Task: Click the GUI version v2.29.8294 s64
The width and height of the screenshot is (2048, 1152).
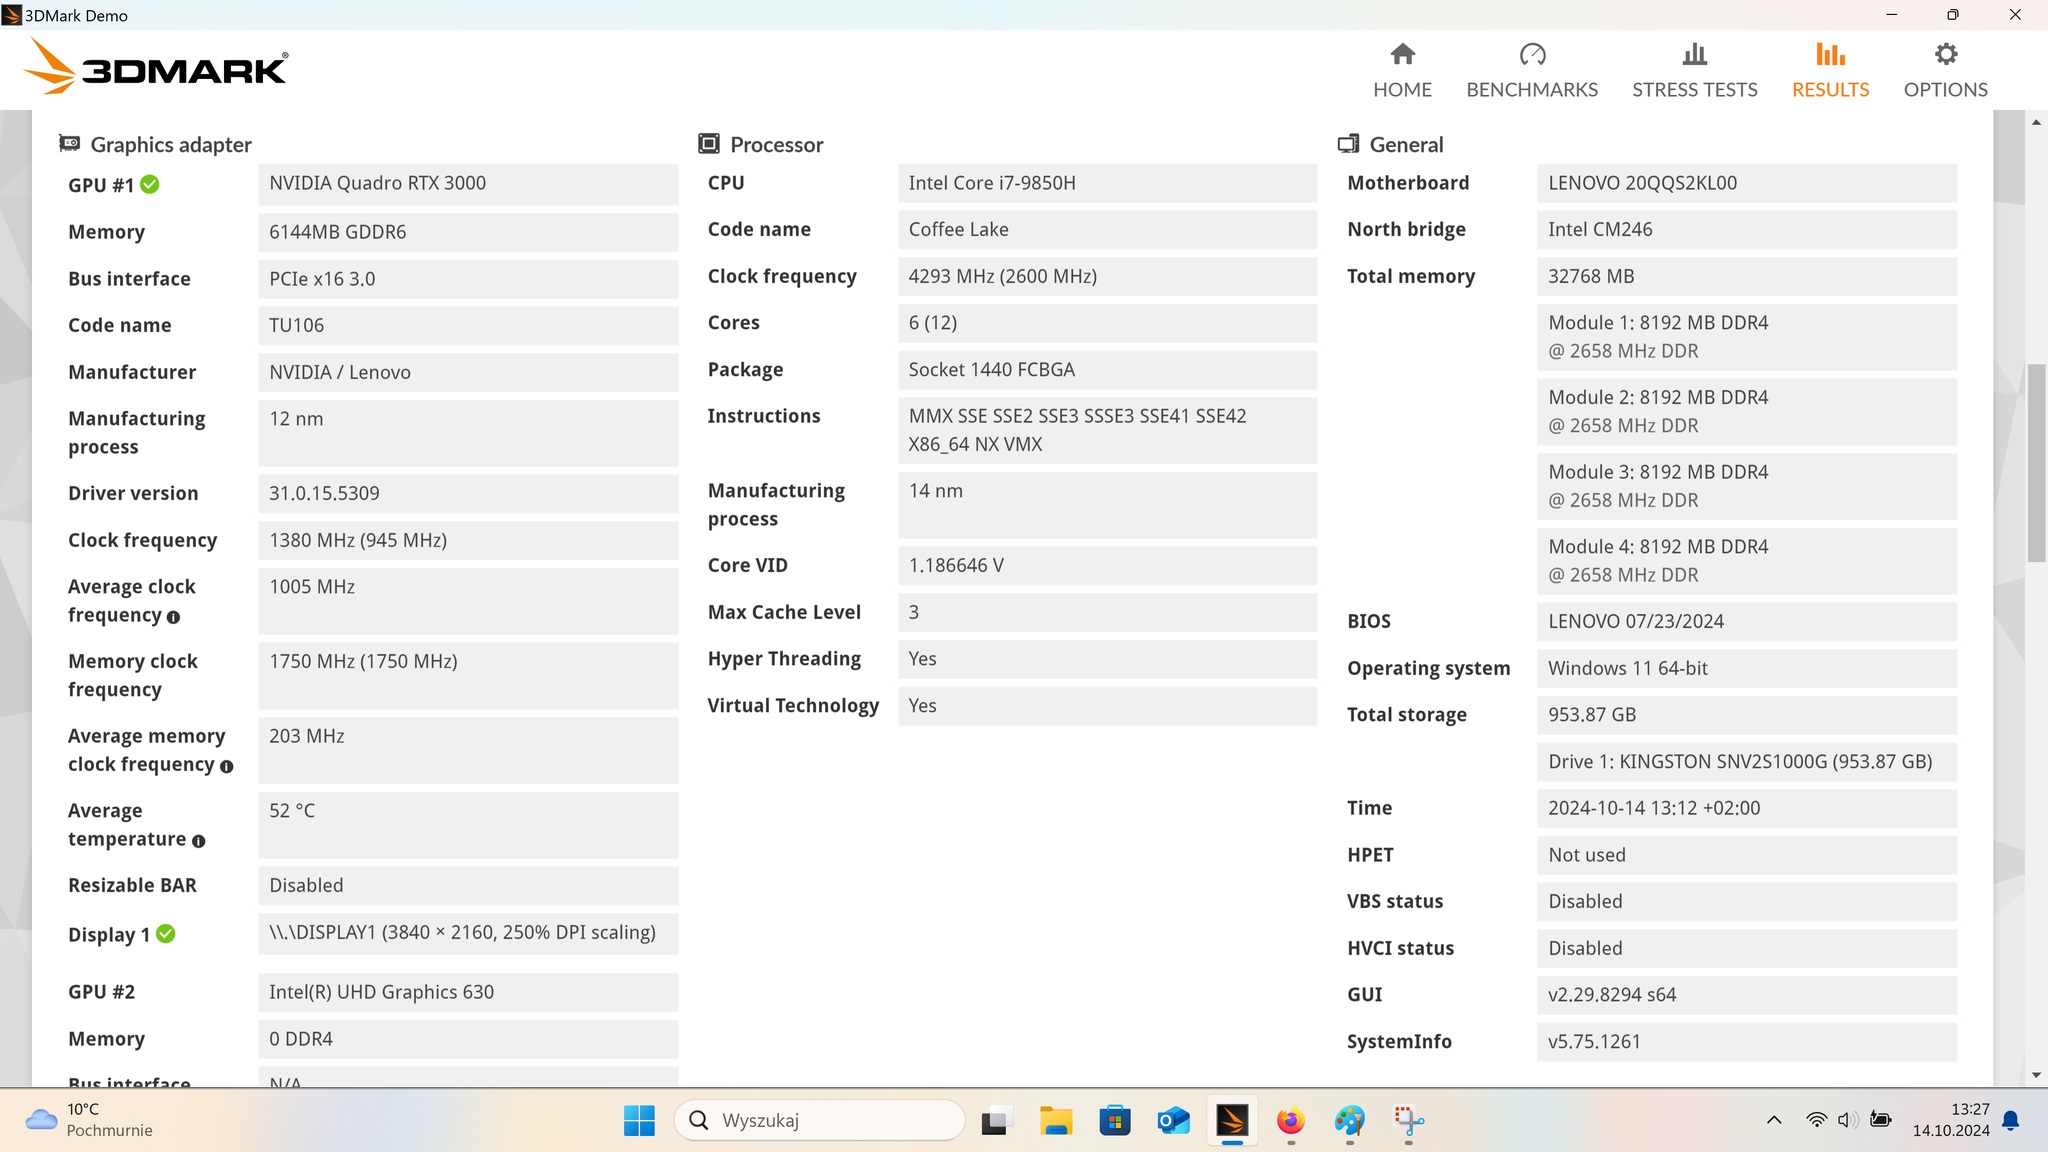Action: tap(1747, 995)
